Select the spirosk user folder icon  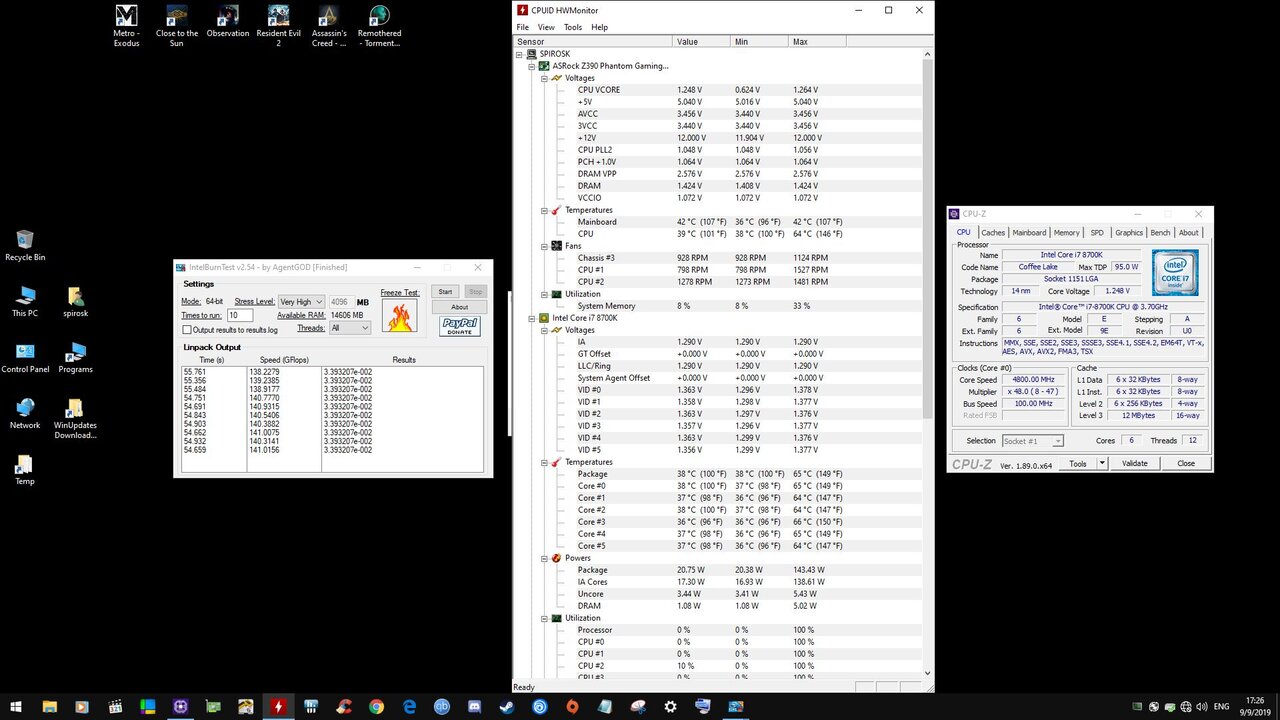(x=76, y=301)
